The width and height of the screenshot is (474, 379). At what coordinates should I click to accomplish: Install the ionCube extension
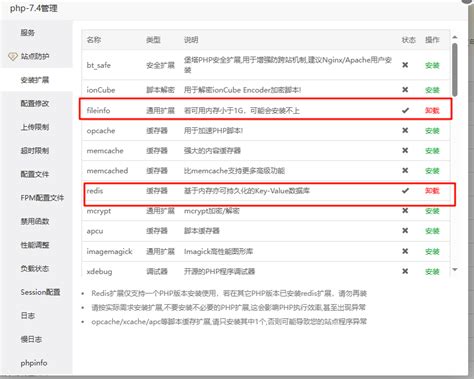point(432,90)
